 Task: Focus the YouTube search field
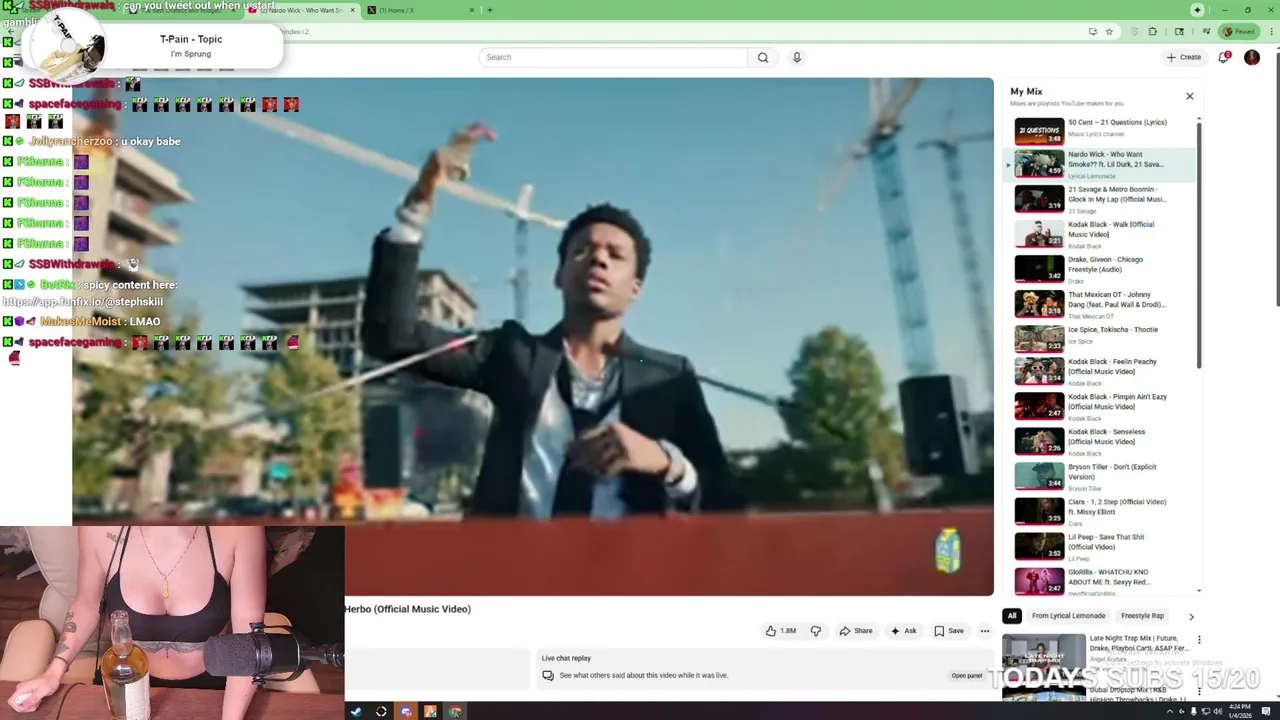tap(614, 57)
